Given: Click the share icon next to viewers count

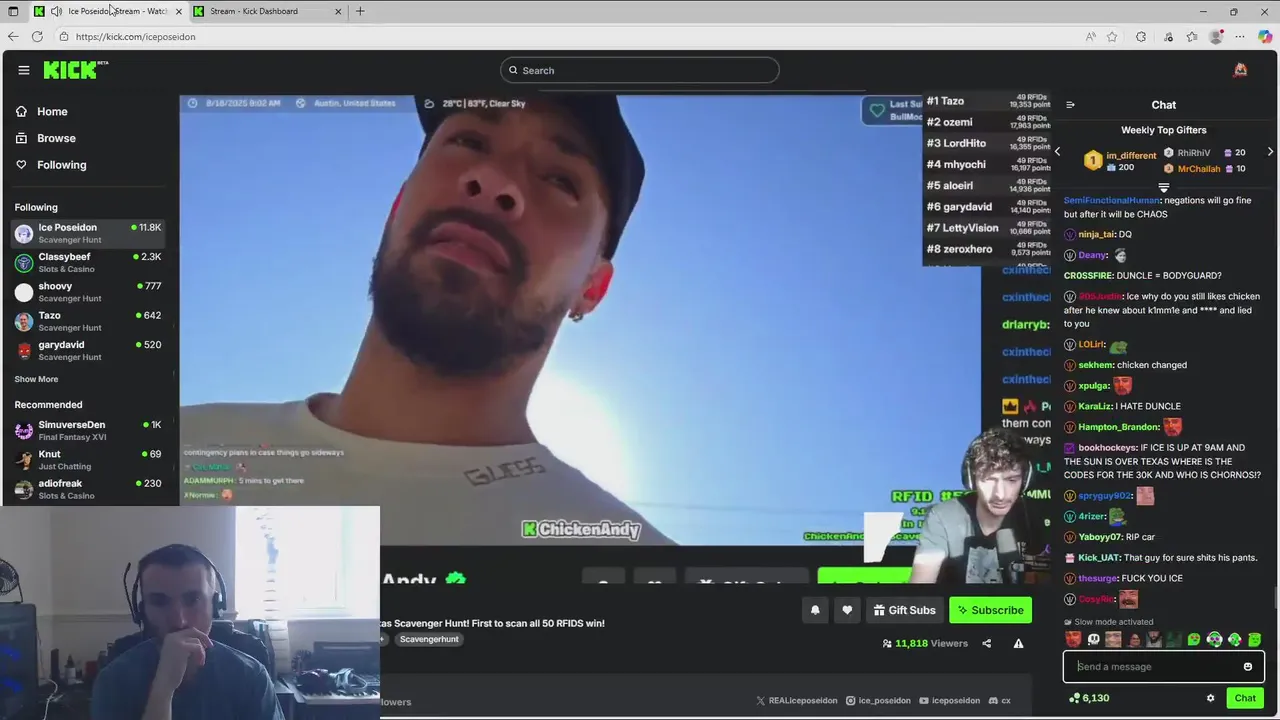Looking at the screenshot, I should tap(987, 643).
